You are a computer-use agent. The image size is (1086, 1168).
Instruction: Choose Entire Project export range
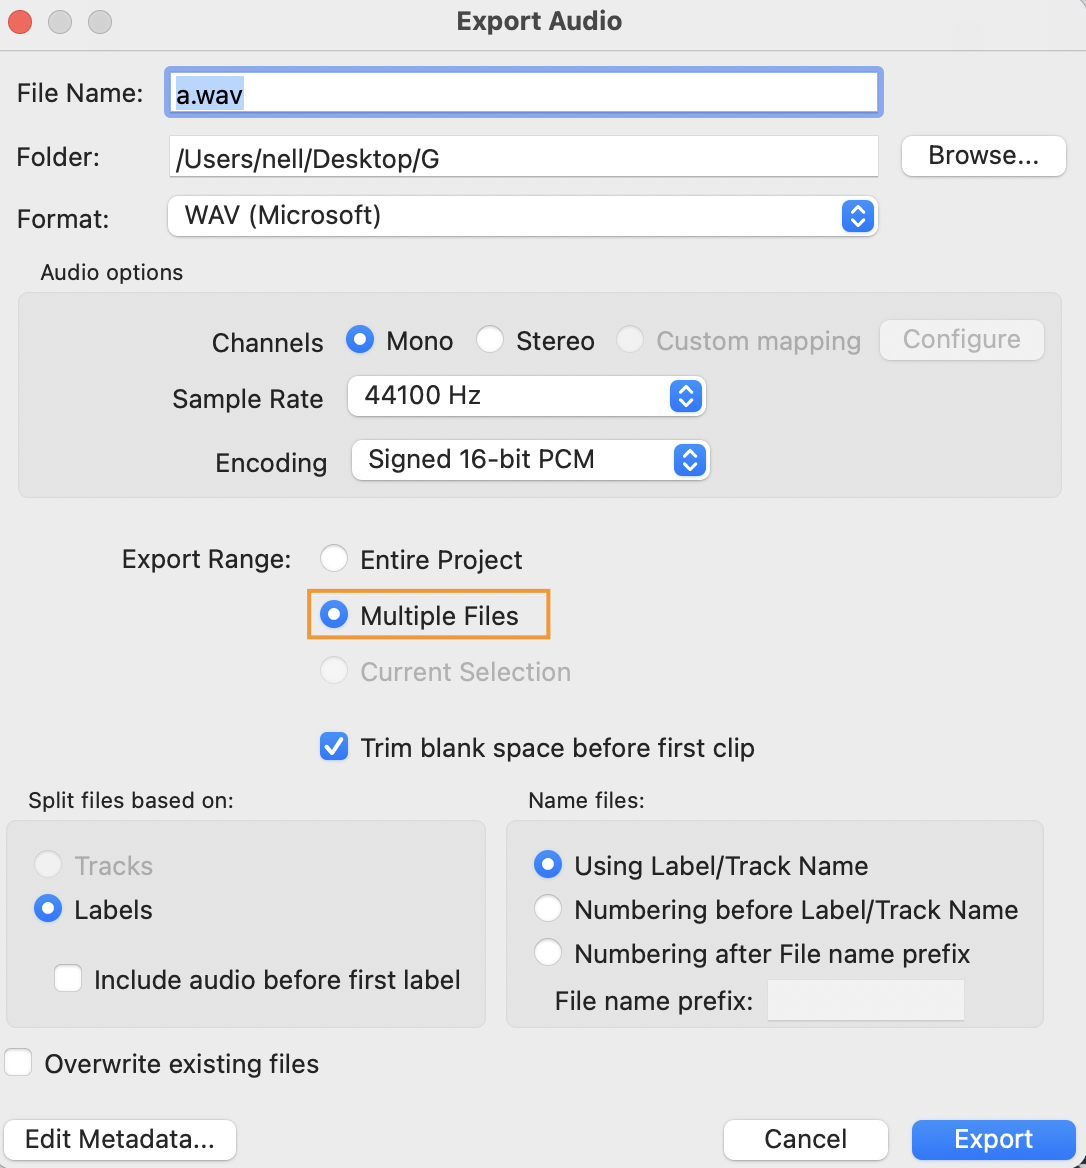coord(334,560)
